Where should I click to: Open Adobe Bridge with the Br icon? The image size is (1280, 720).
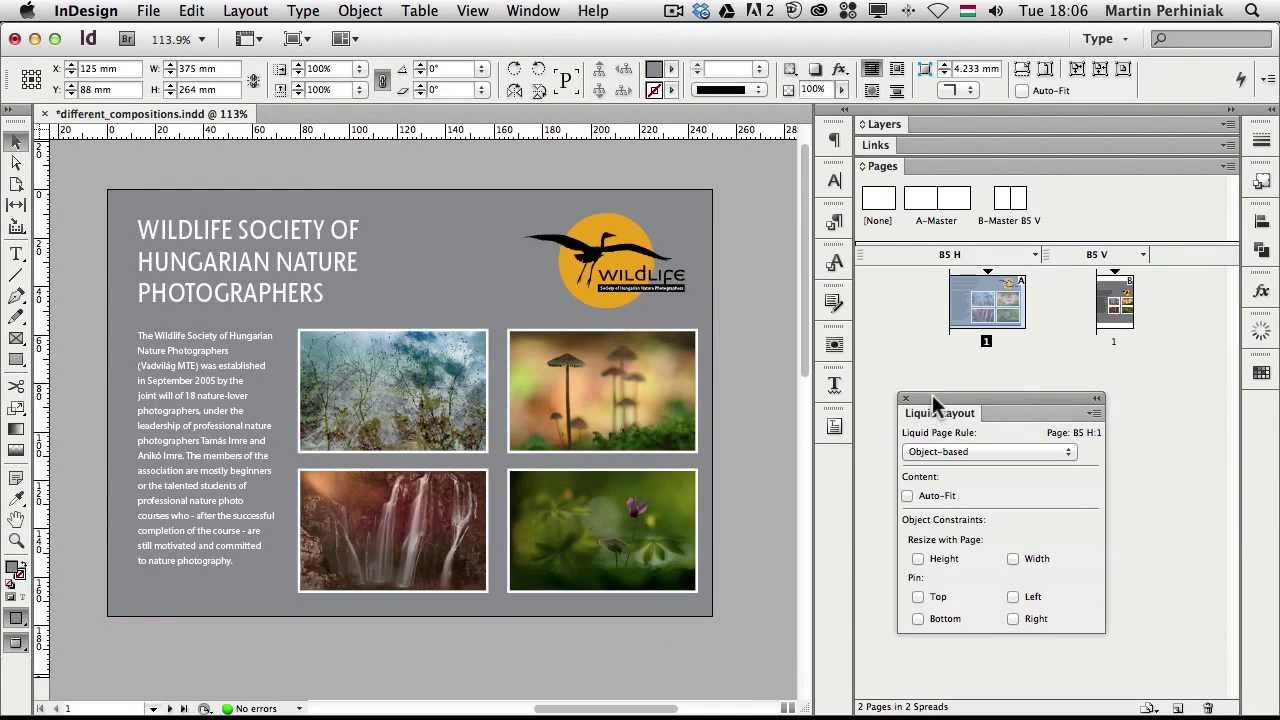pos(127,39)
